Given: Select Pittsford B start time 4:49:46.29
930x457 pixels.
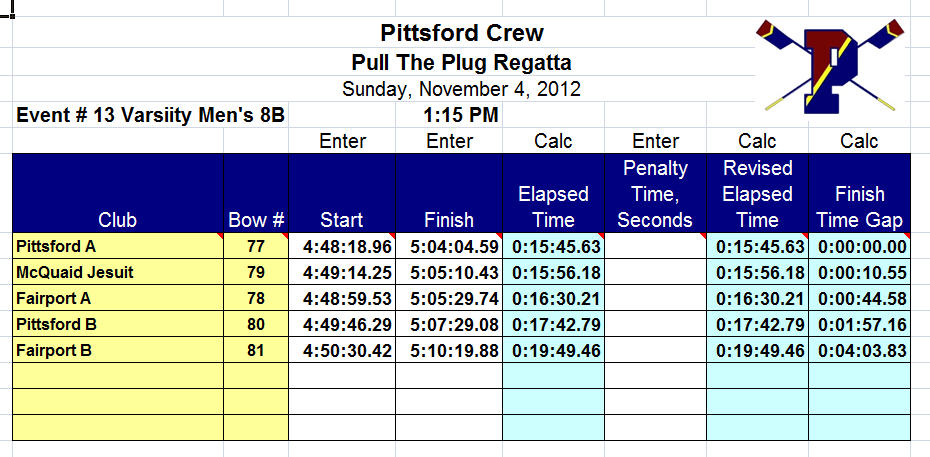Looking at the screenshot, I should click(342, 324).
